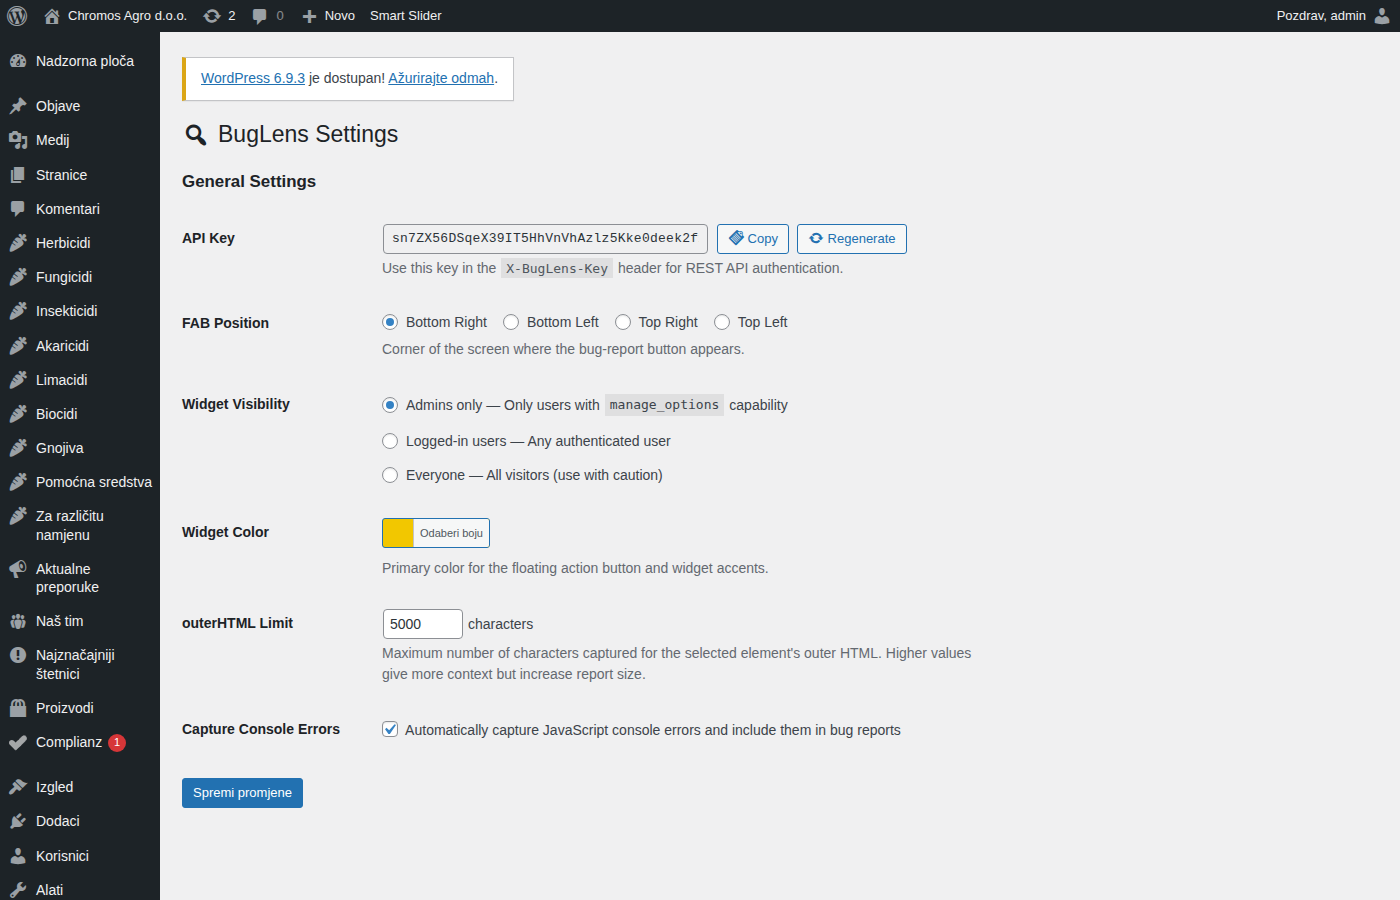Click the Objave pin icon
This screenshot has width=1400, height=900.
pos(18,106)
